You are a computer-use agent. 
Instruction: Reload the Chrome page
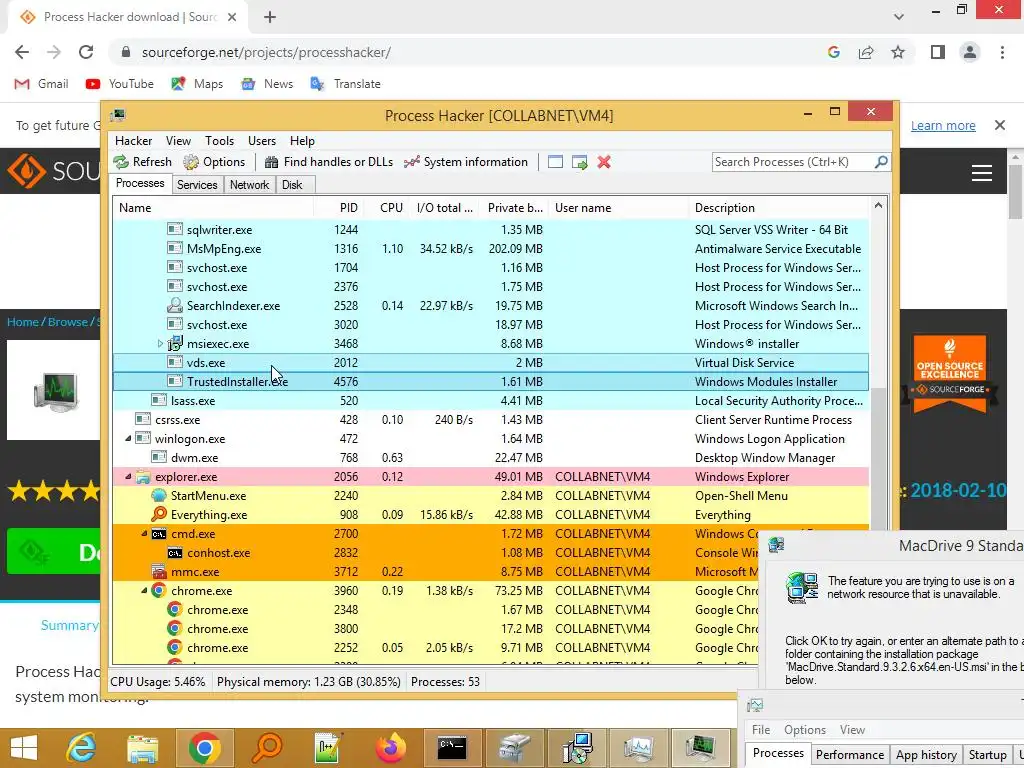86,52
